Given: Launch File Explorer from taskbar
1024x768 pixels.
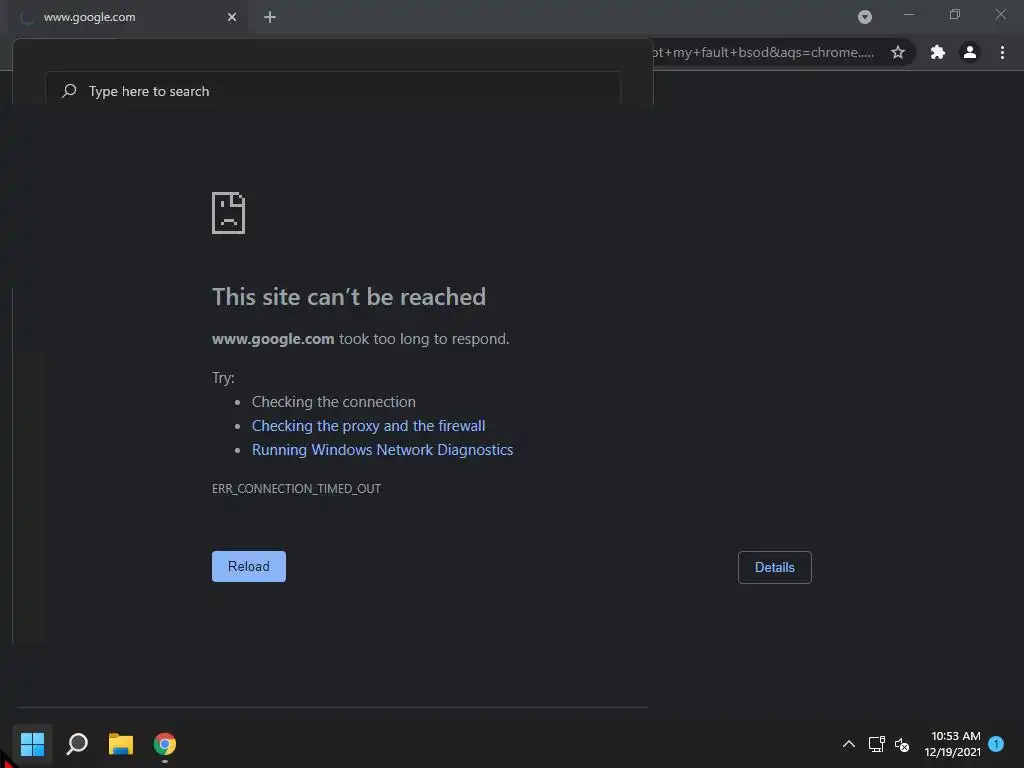Looking at the screenshot, I should 121,744.
